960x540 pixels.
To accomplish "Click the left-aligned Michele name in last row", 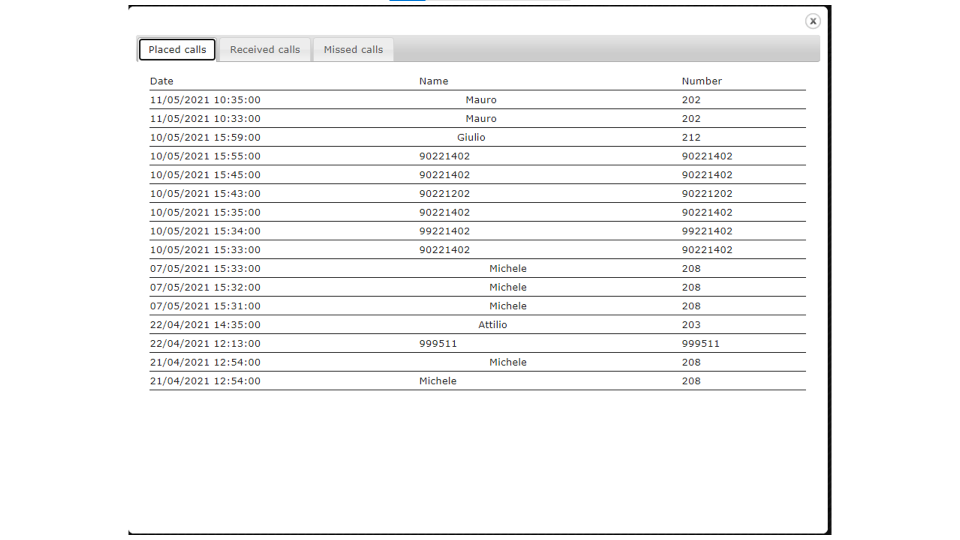I will tap(438, 381).
